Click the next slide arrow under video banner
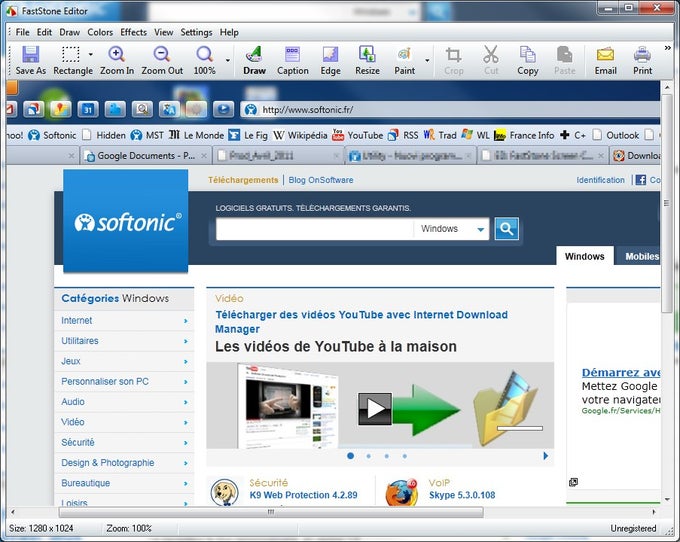This screenshot has width=680, height=542. coord(546,456)
